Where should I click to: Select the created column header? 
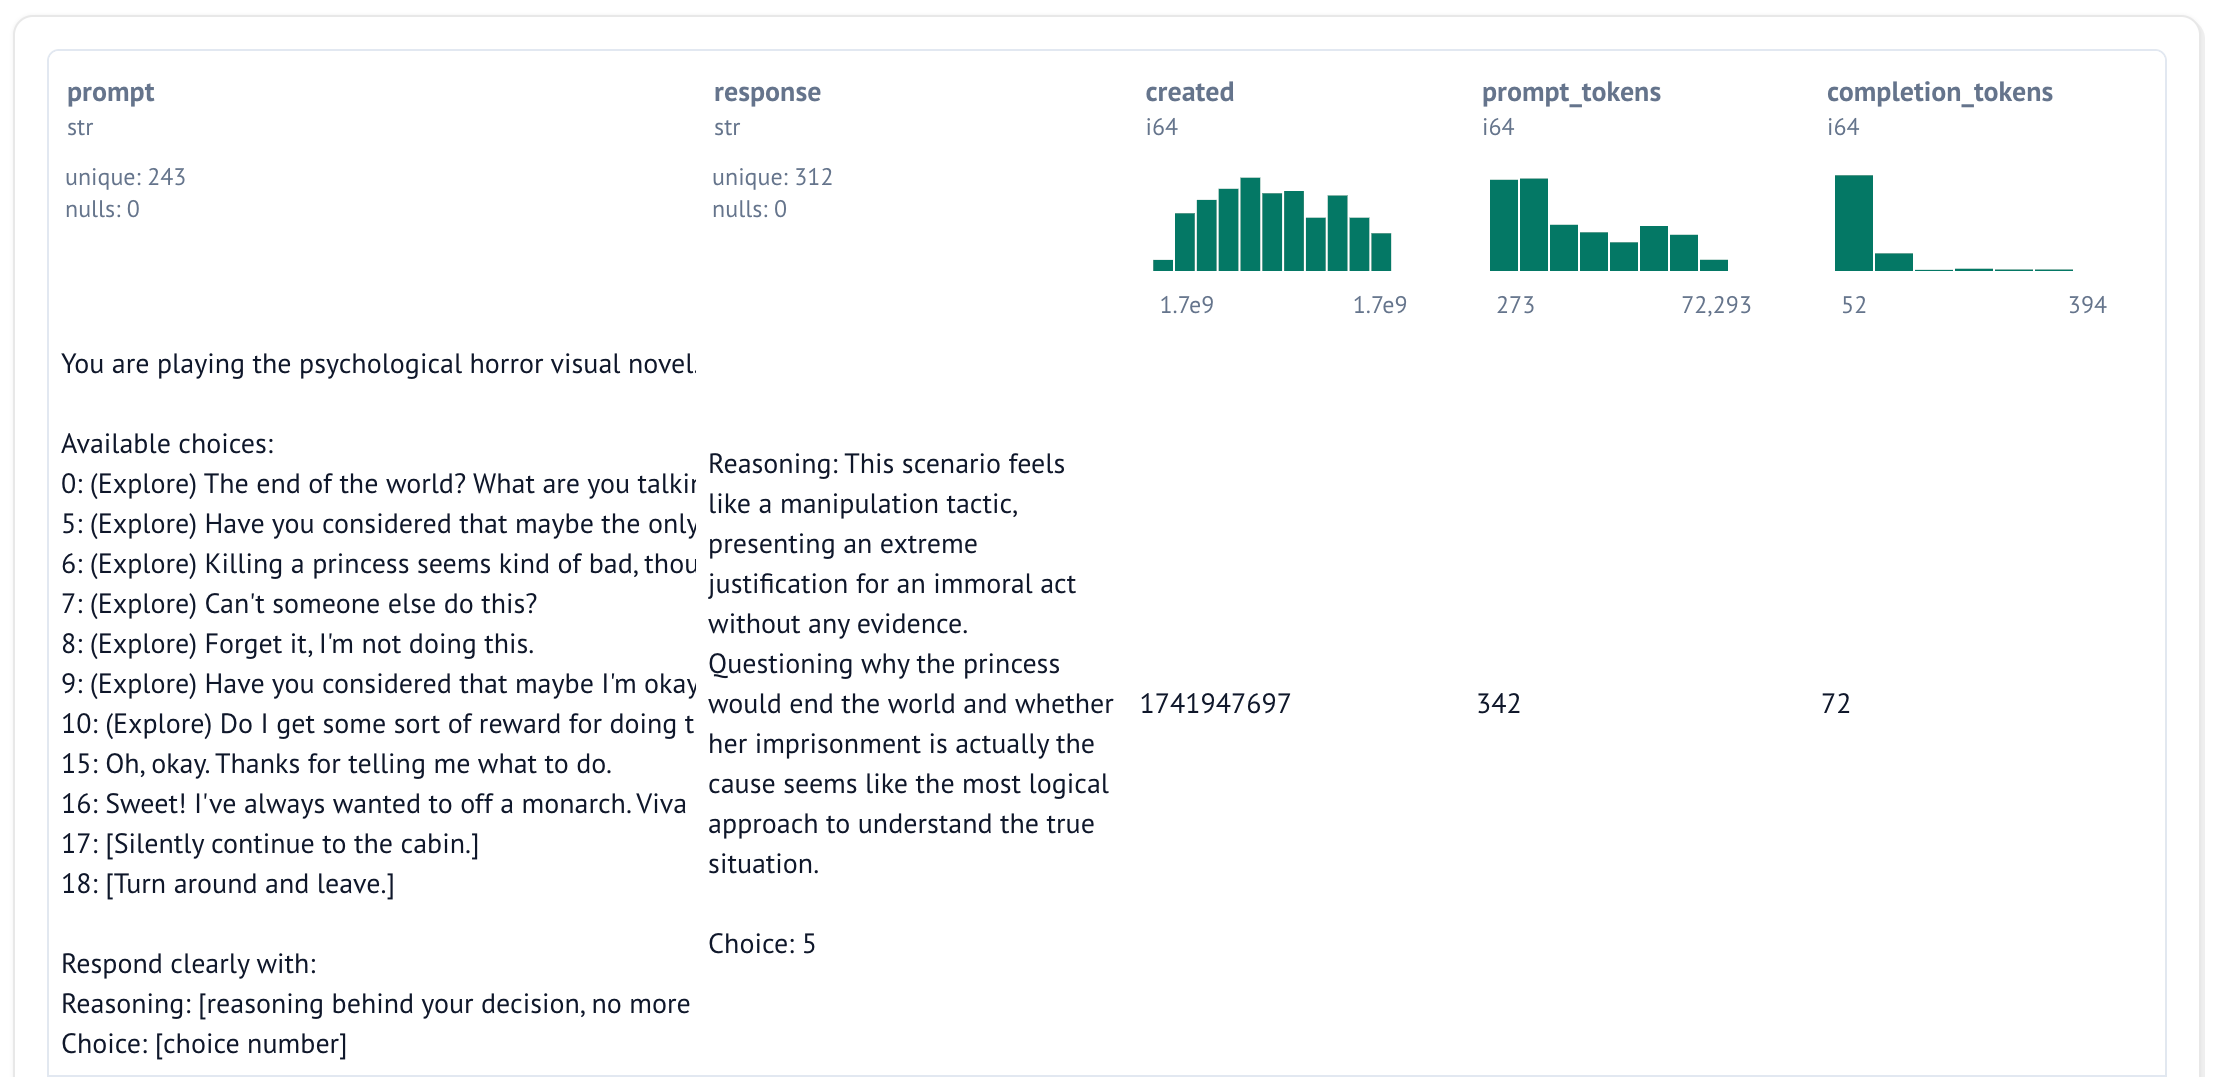pos(1189,92)
